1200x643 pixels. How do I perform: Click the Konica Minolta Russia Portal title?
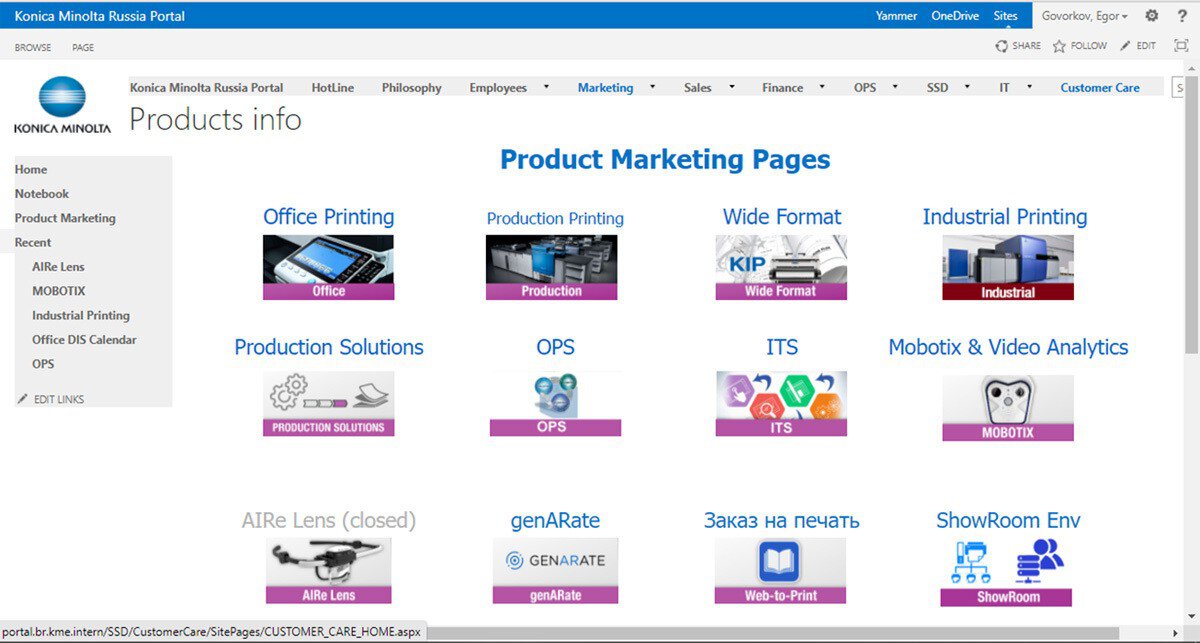tap(100, 16)
